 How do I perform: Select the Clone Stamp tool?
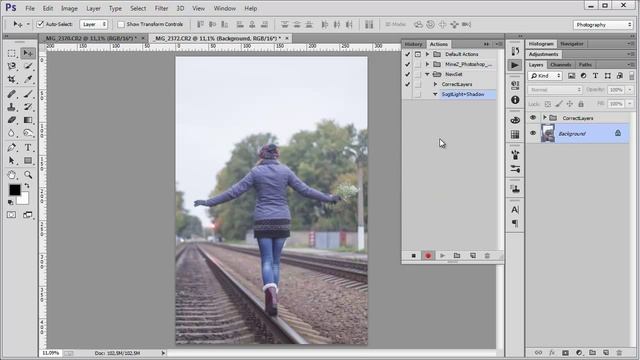click(11, 107)
